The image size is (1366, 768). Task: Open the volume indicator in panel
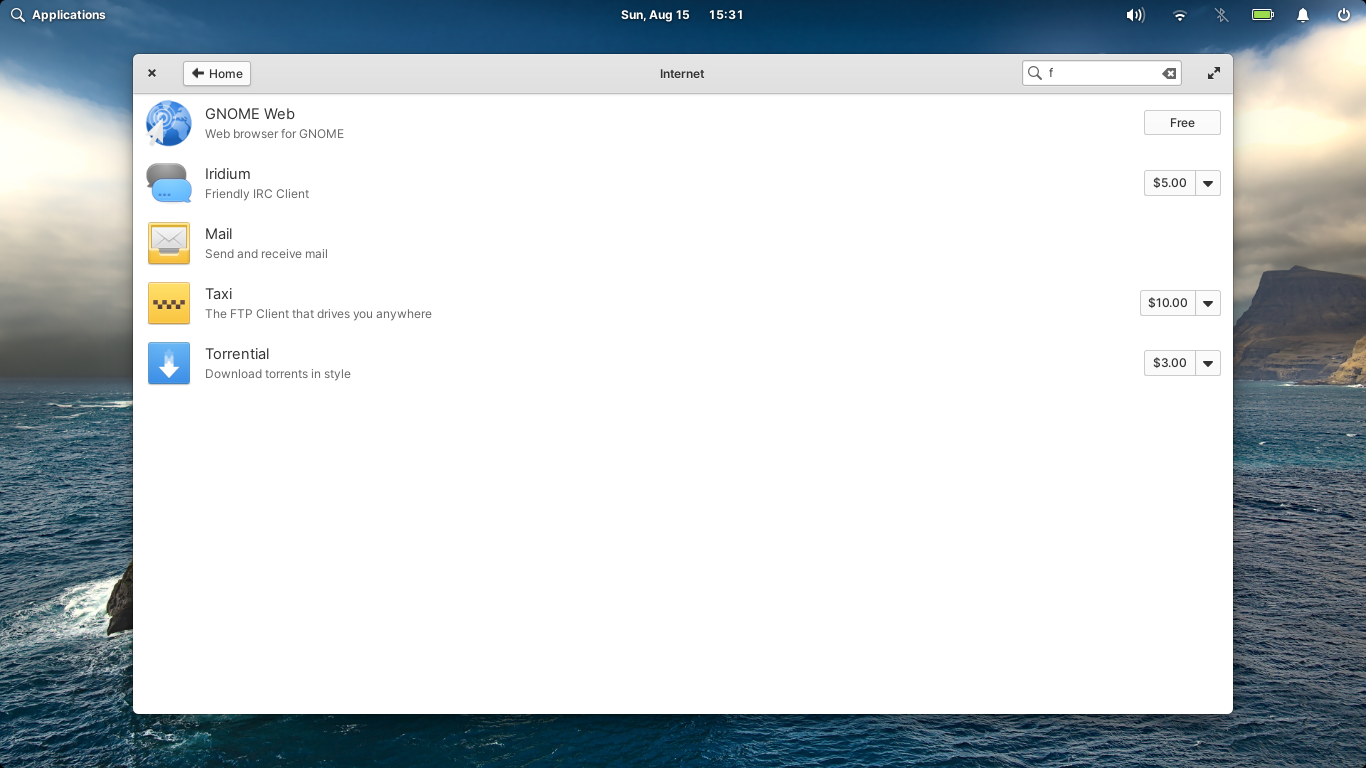point(1135,15)
